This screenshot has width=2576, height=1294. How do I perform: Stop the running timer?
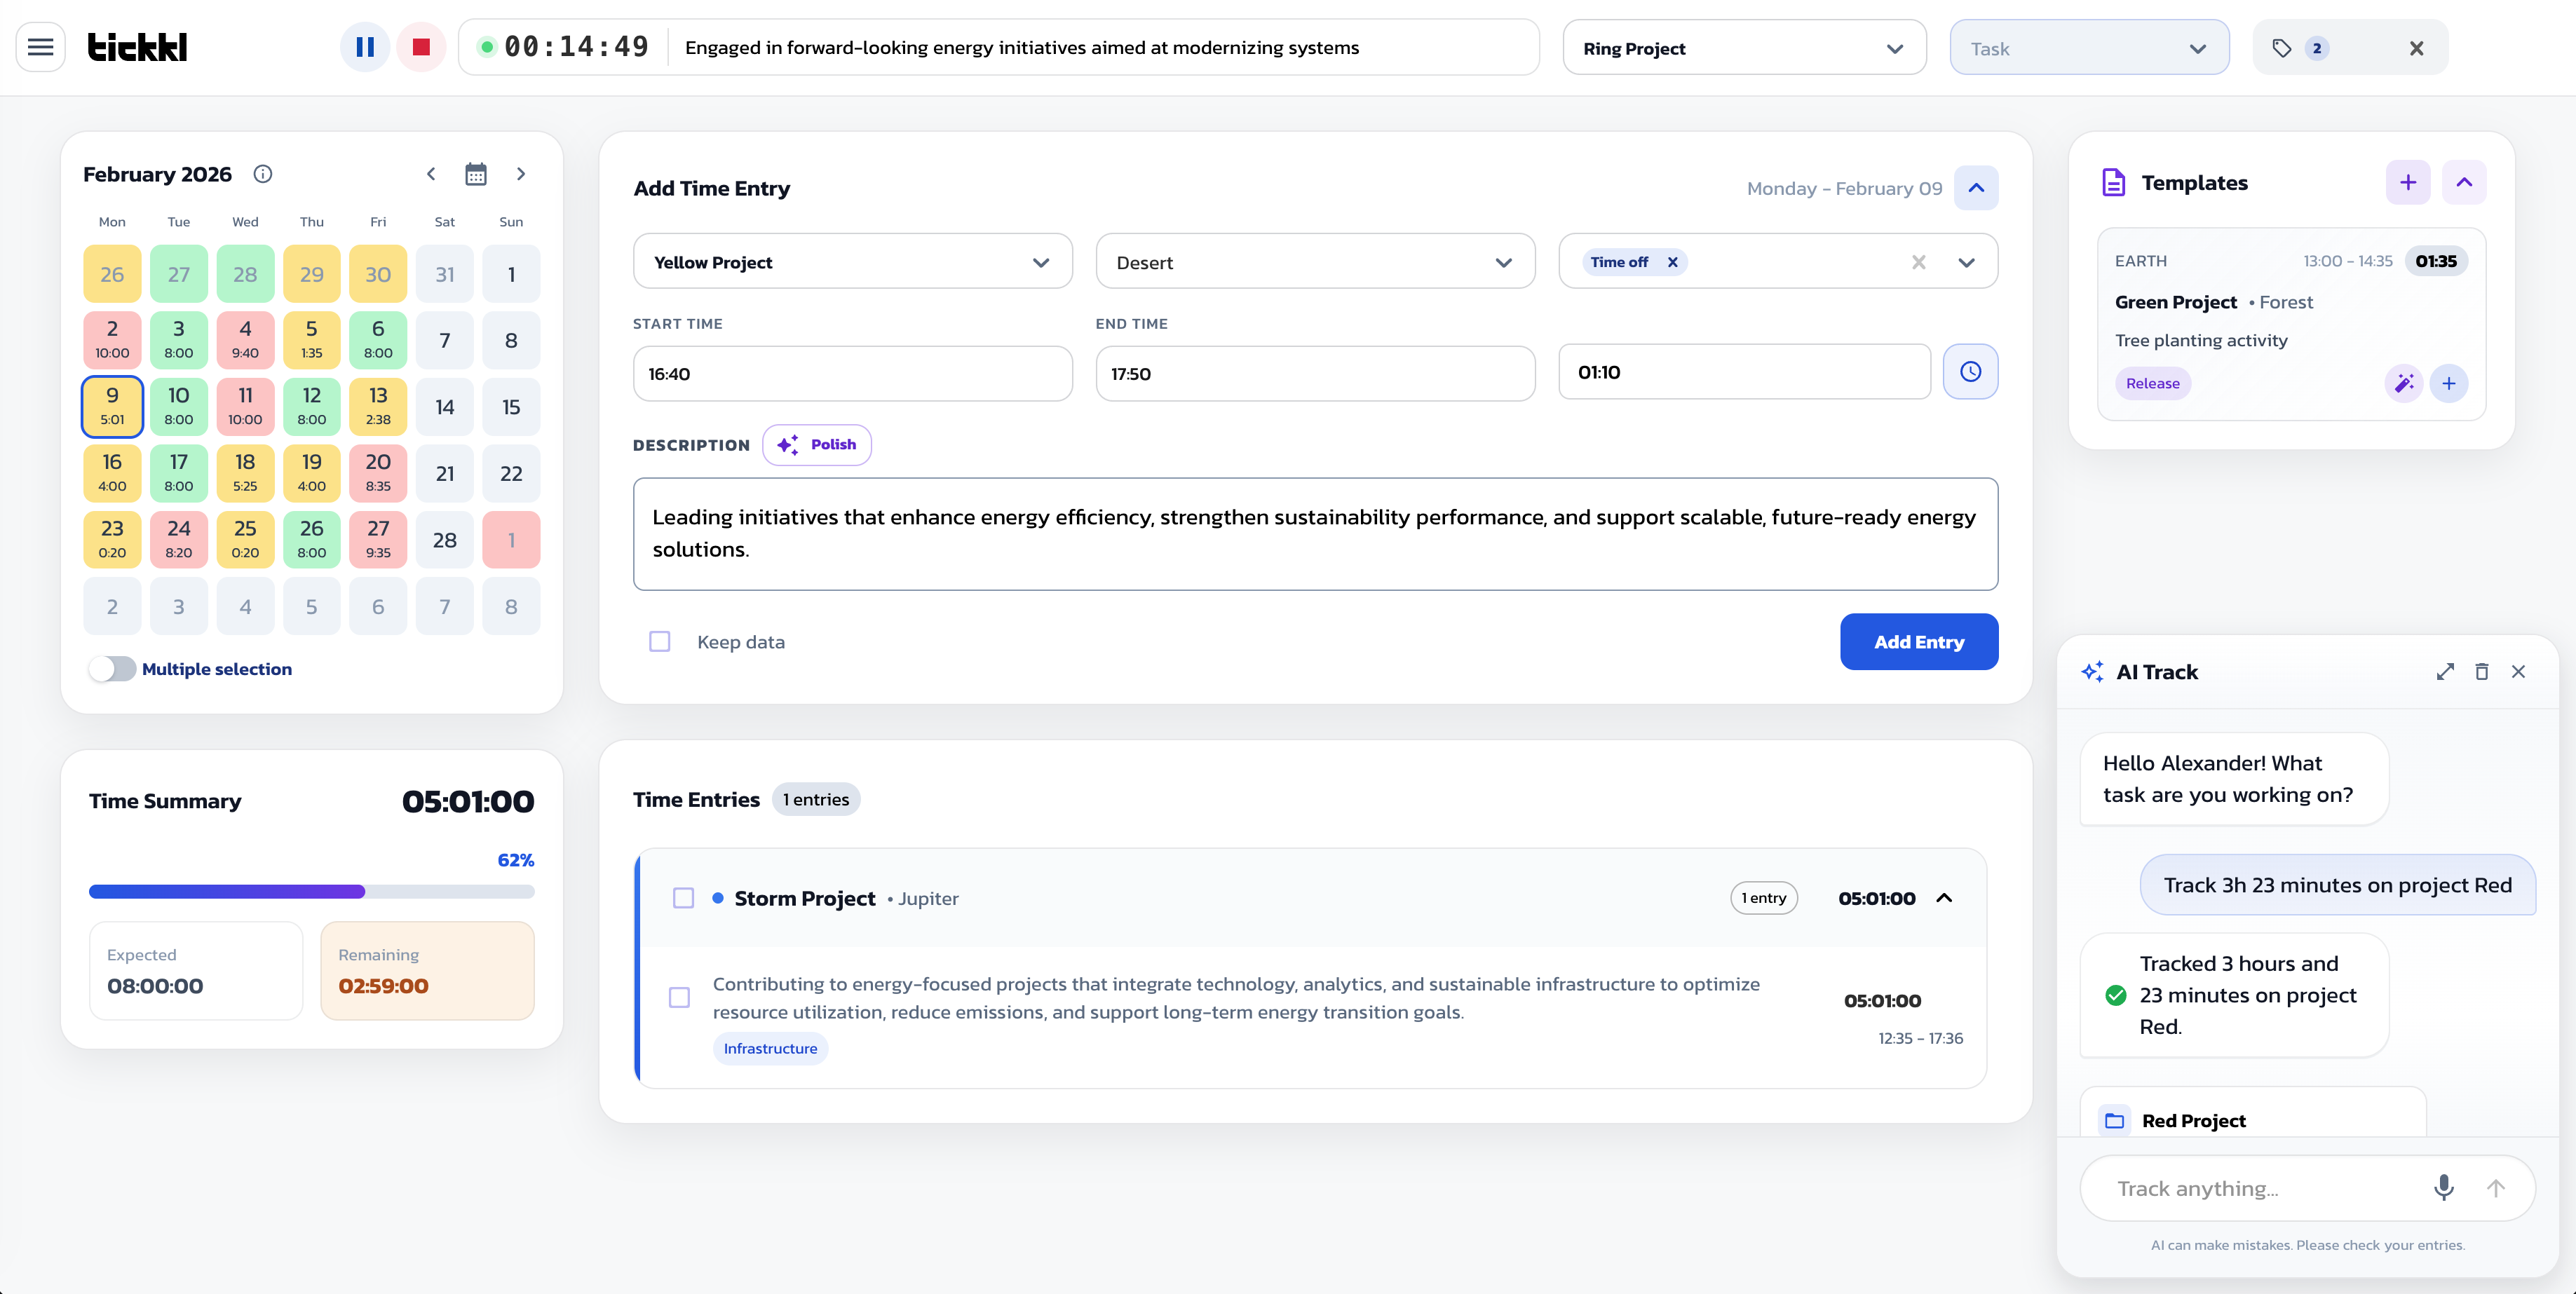pyautogui.click(x=421, y=47)
